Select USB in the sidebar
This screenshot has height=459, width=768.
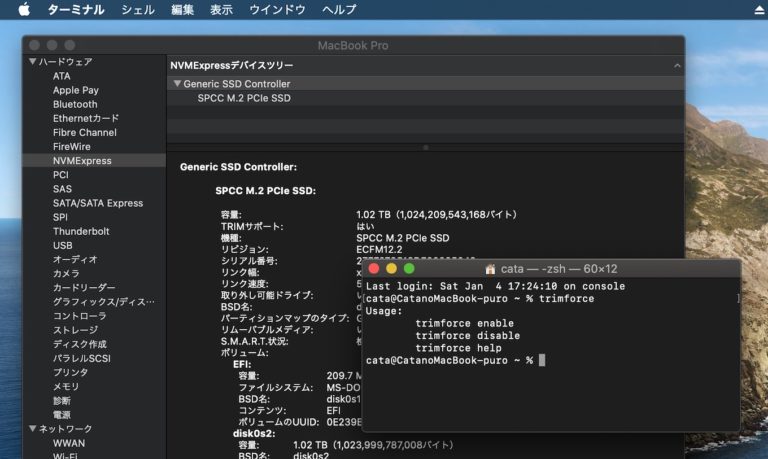(62, 245)
